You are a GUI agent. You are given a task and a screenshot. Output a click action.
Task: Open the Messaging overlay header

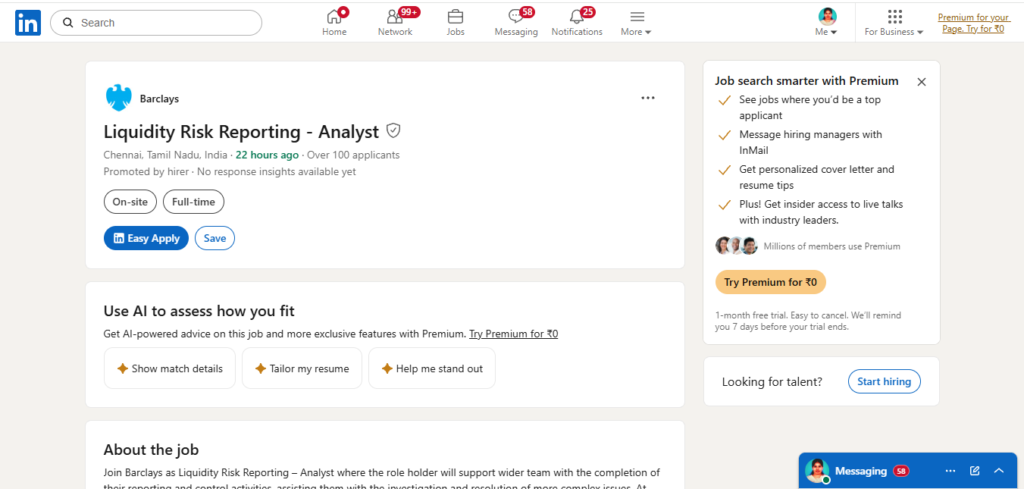(x=908, y=471)
